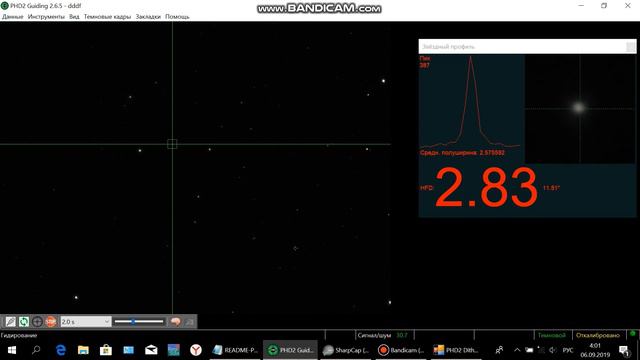
Task: Open the landscape picture app icon in taskbar
Action: coord(173,350)
